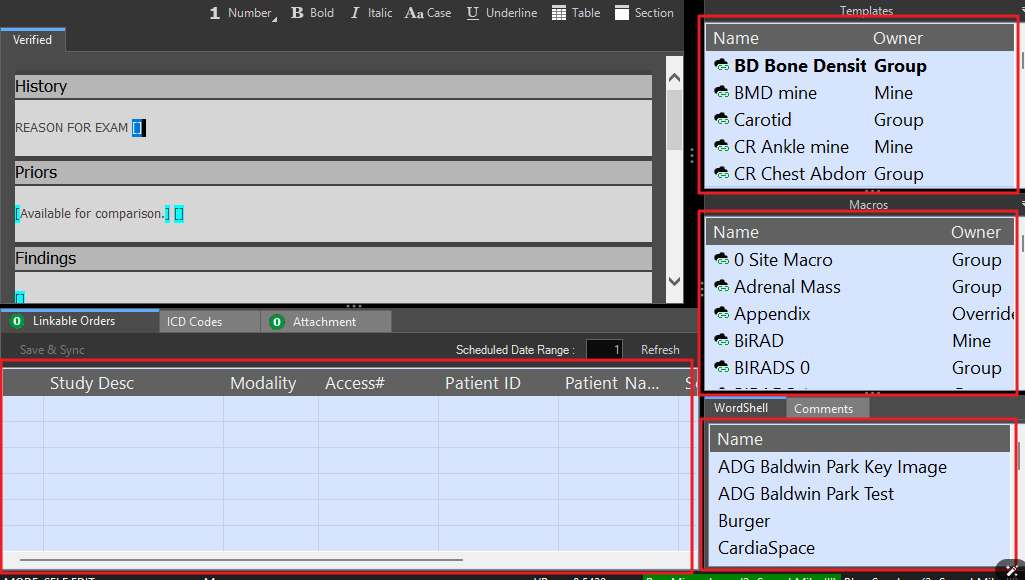Click cloud icon next to Adrenal Mass macro
The height and width of the screenshot is (580, 1025).
coord(721,287)
